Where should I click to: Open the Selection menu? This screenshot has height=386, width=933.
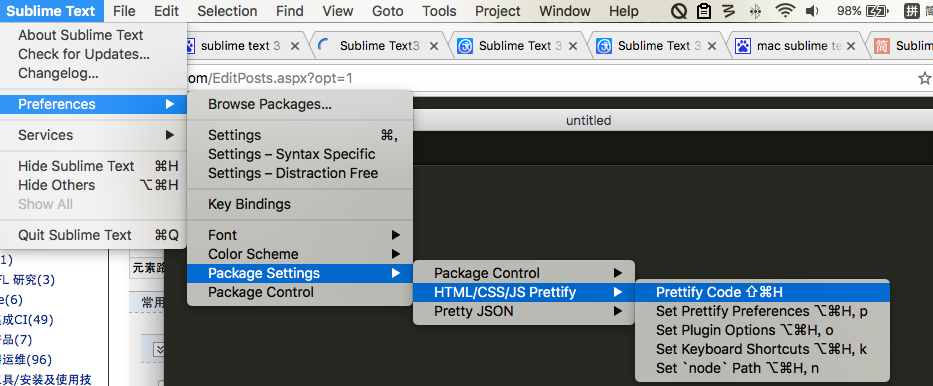227,11
